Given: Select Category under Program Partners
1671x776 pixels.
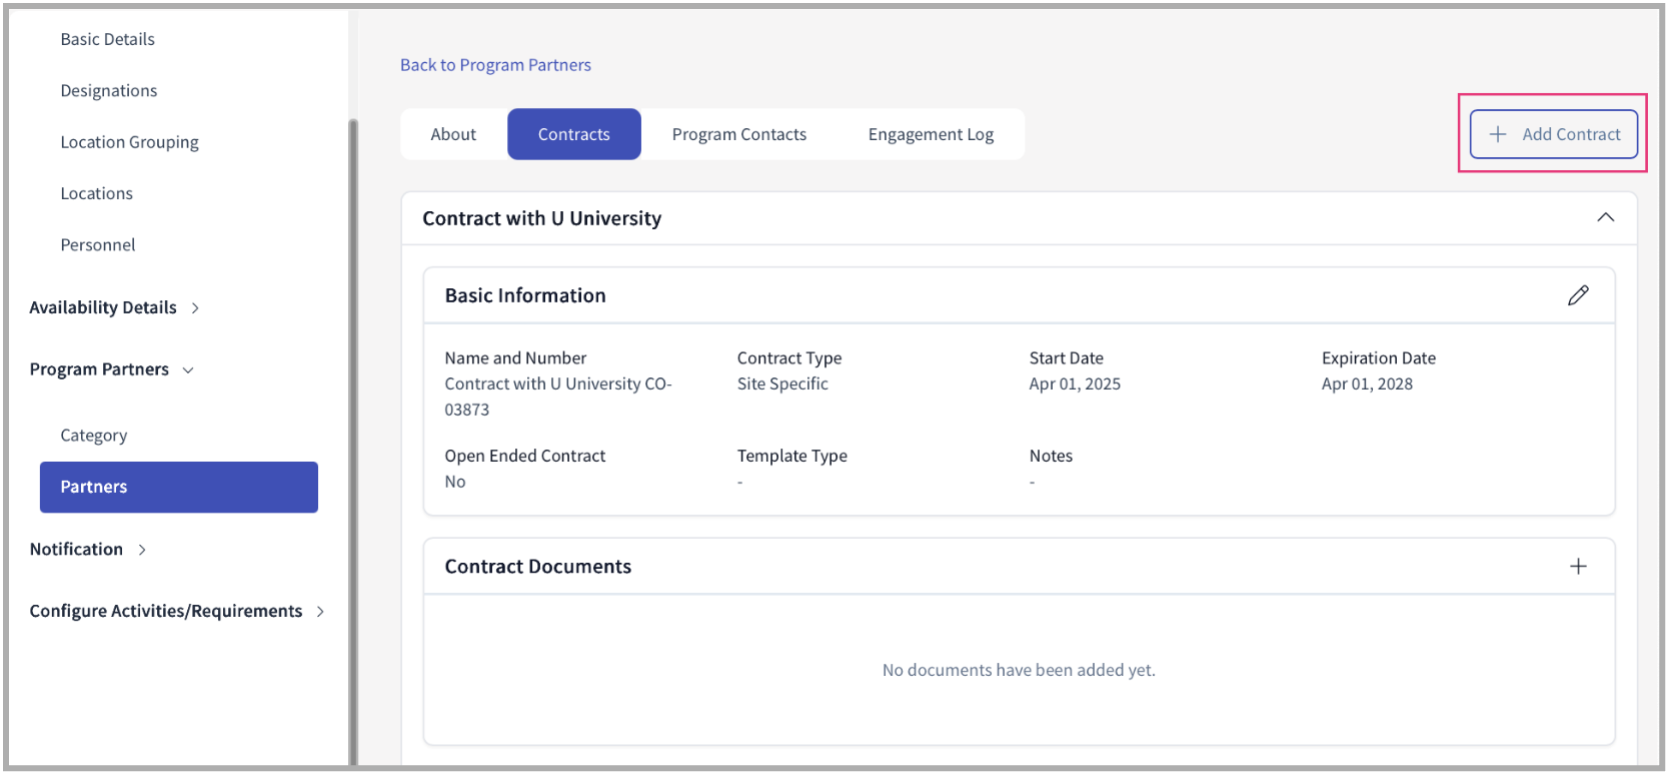Looking at the screenshot, I should click(x=93, y=435).
